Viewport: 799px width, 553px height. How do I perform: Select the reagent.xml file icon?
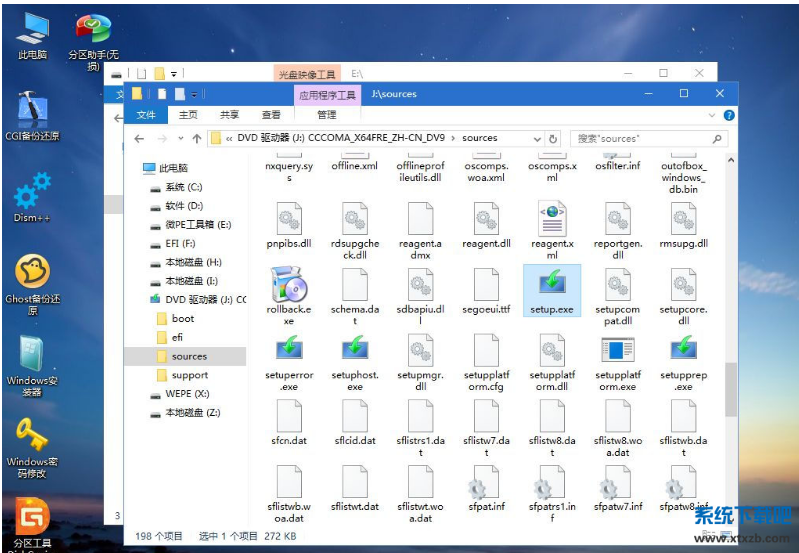[552, 218]
